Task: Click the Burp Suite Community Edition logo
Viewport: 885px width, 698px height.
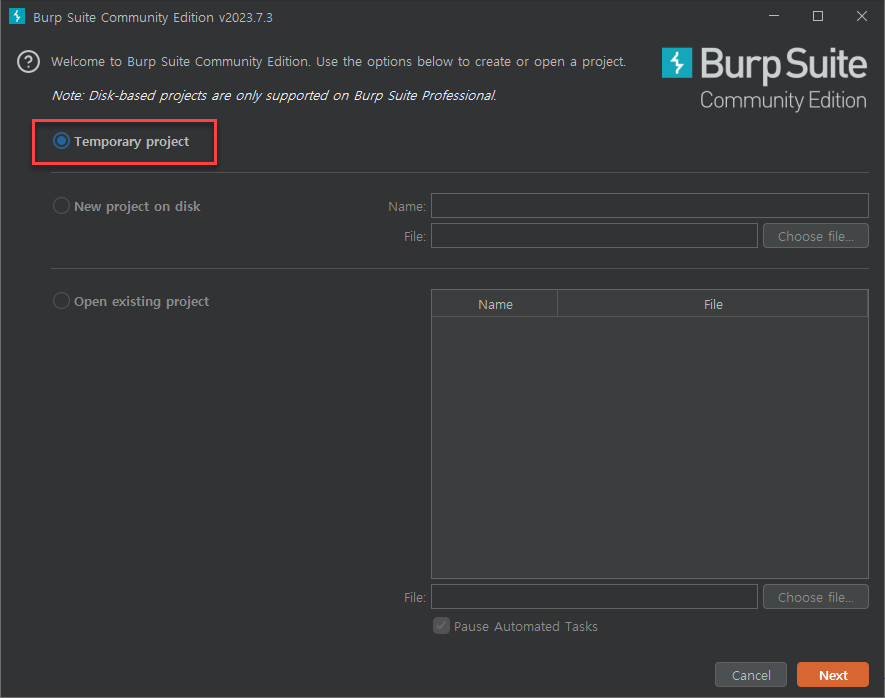Action: click(764, 79)
